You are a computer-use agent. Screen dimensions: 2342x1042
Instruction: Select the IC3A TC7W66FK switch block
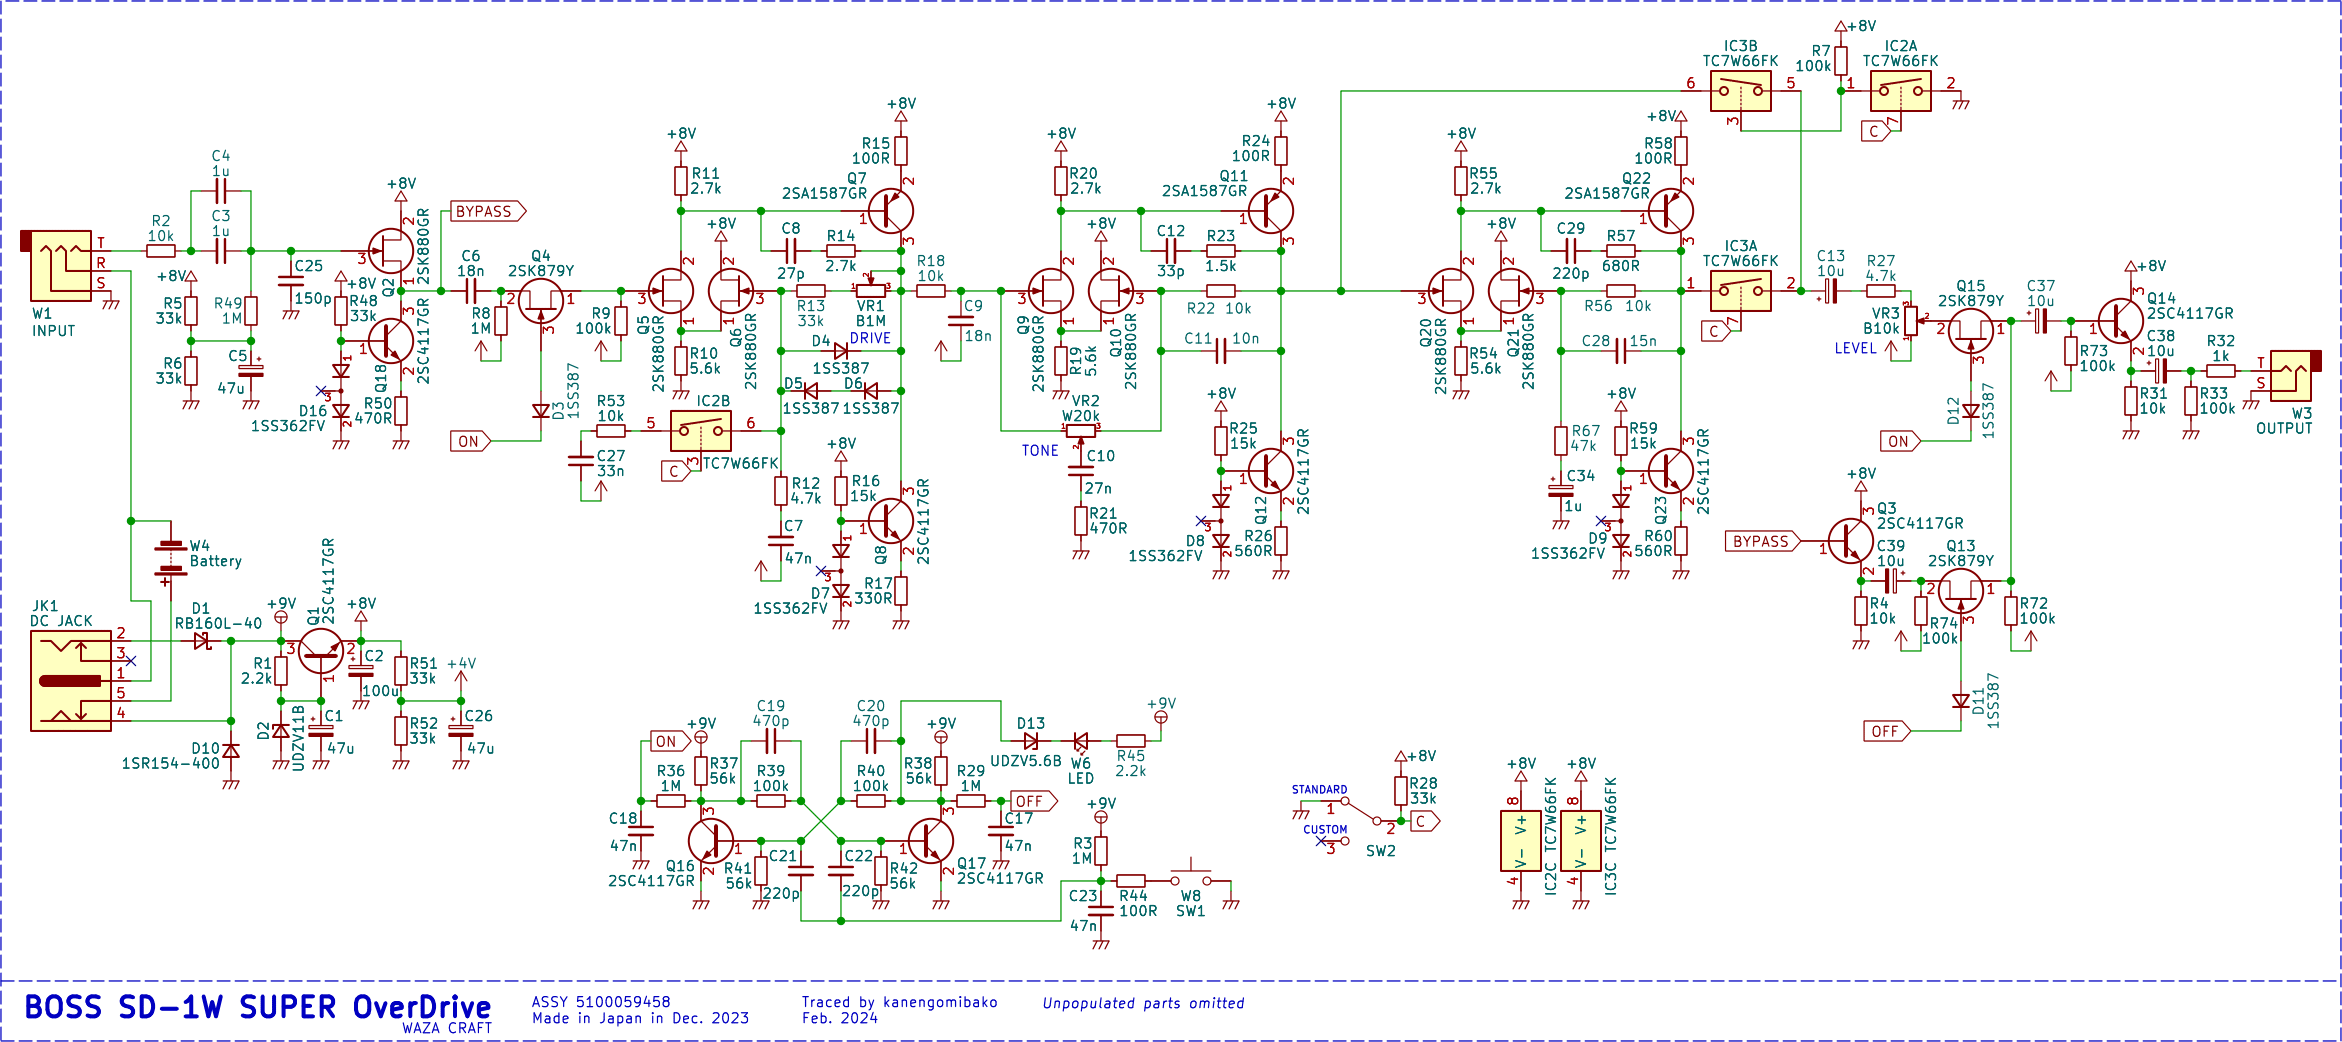(1741, 291)
